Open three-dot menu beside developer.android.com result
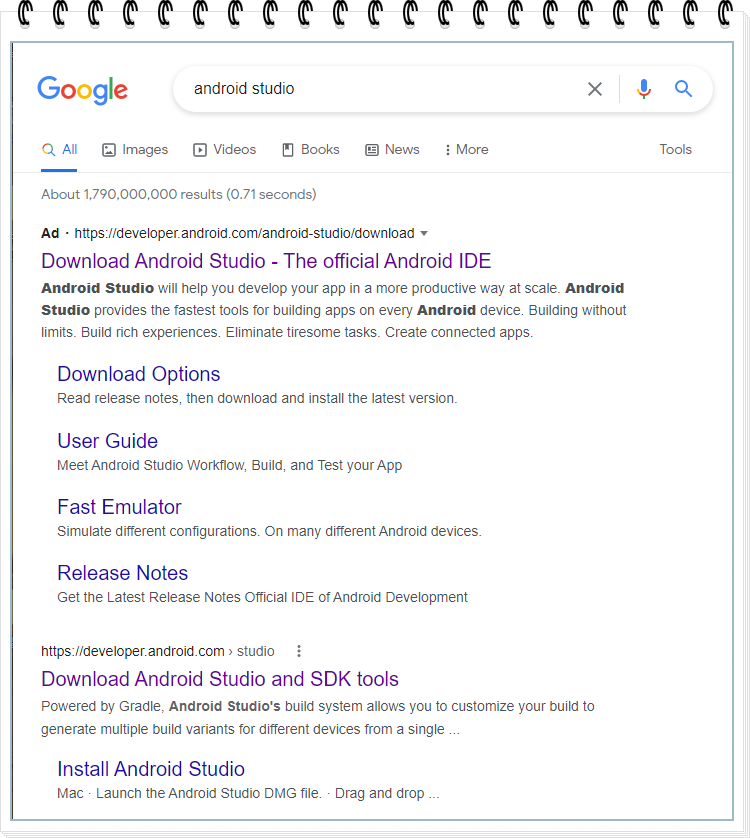This screenshot has height=838, width=750. [x=299, y=651]
